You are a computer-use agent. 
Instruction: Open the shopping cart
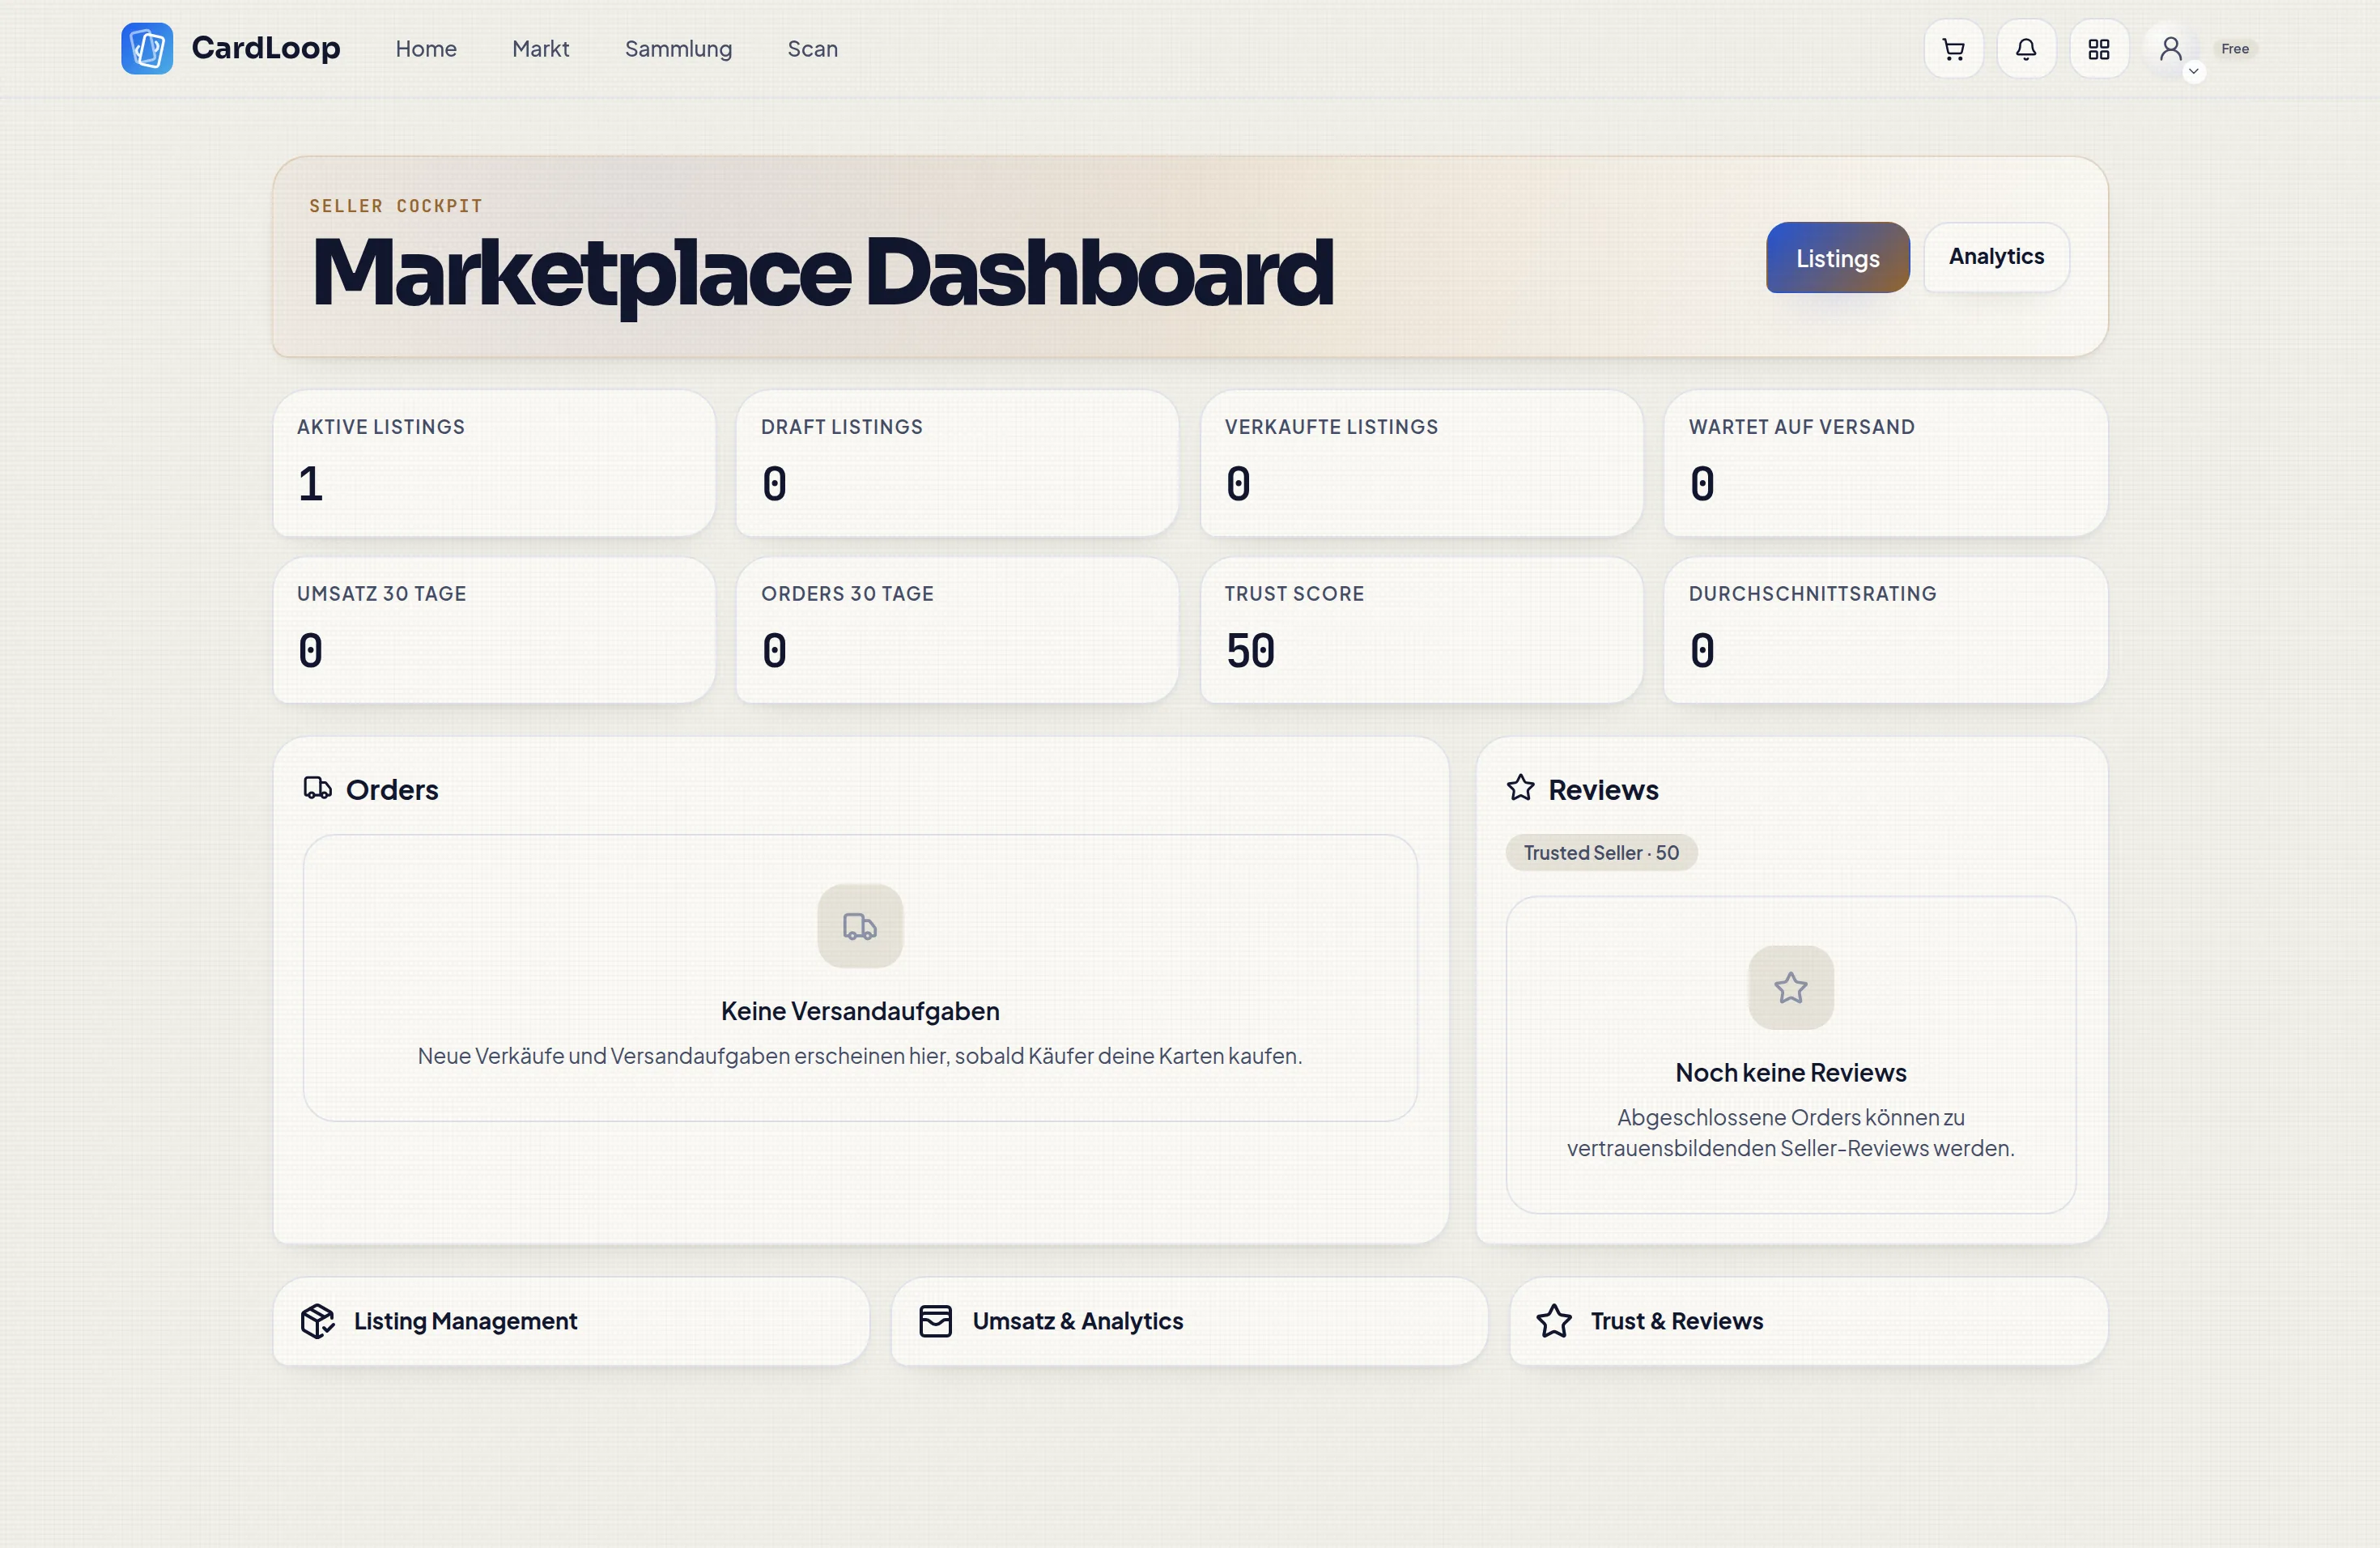[x=1953, y=48]
